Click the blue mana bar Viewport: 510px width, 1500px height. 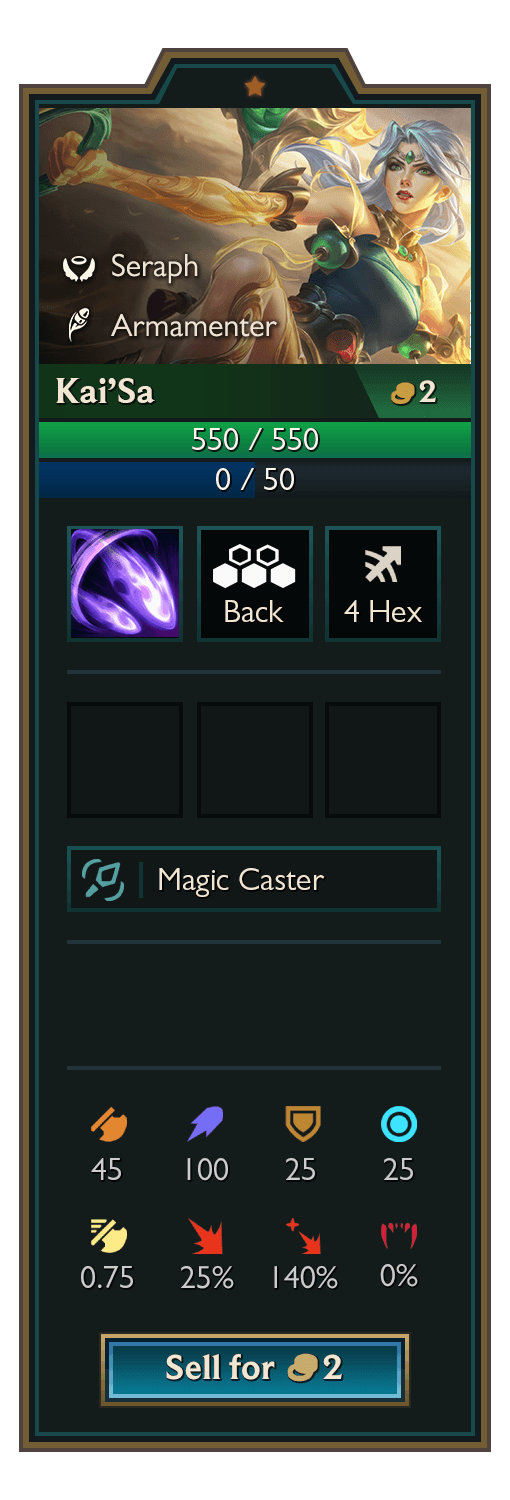click(255, 479)
